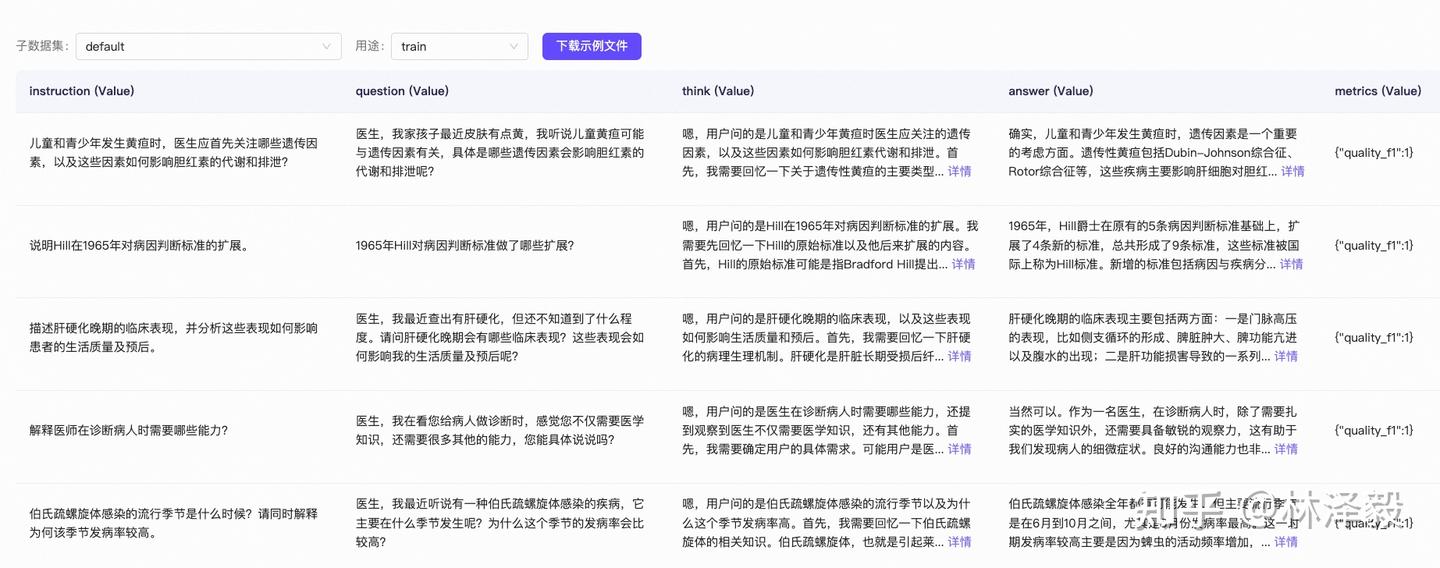
Task: Open the 子数据集 default dropdown
Action: (208, 46)
